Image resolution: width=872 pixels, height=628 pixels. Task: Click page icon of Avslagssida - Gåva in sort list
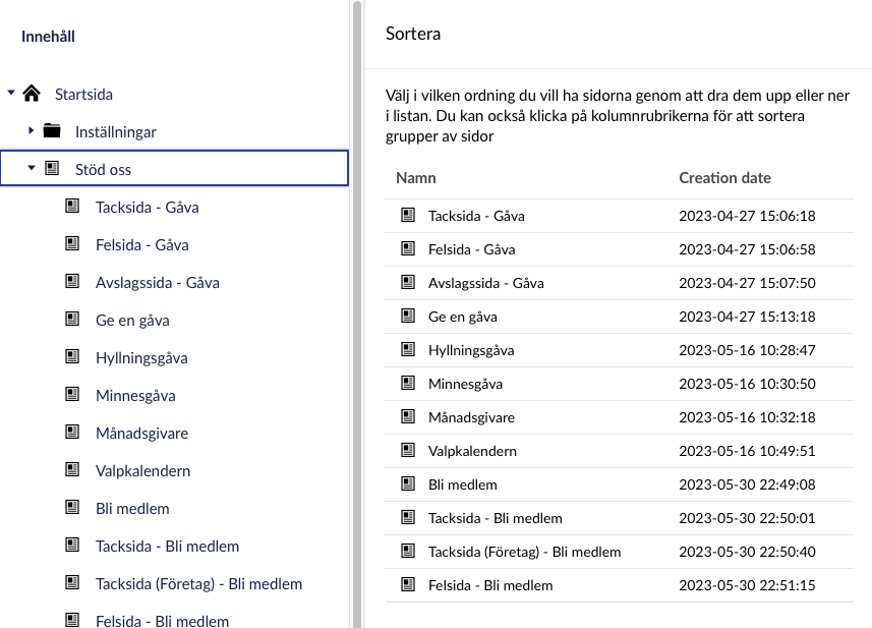pyautogui.click(x=408, y=283)
